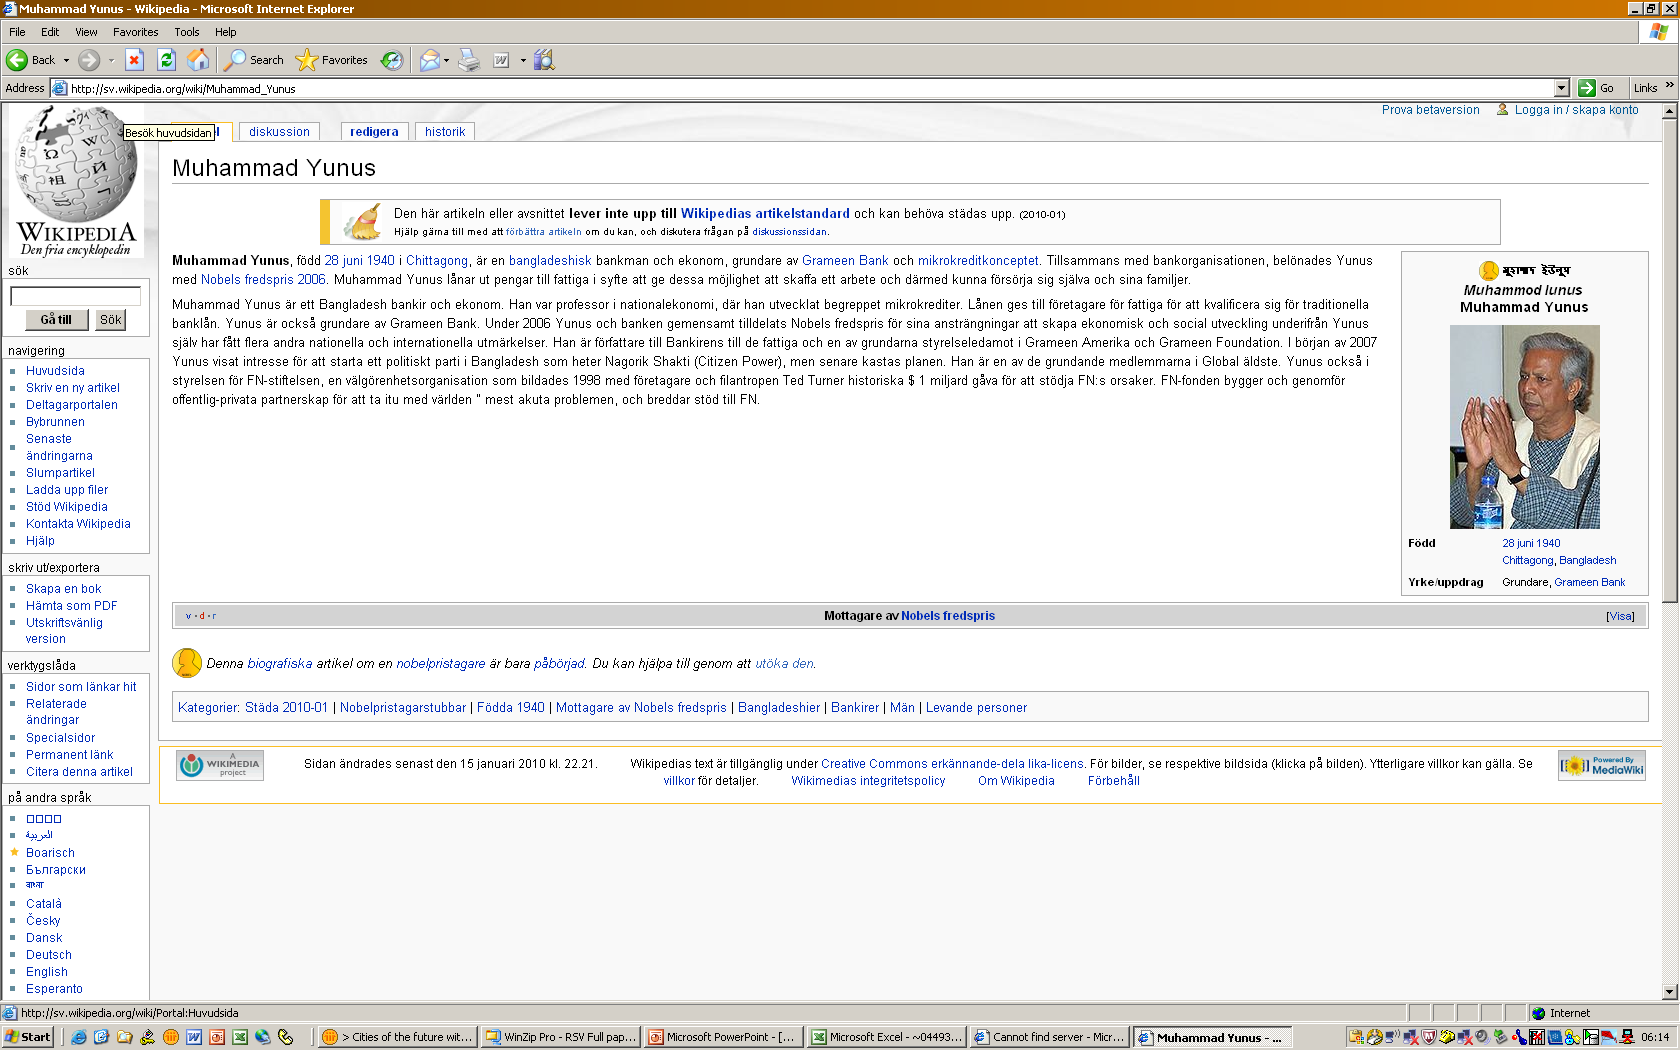This screenshot has width=1680, height=1050.
Task: Click the Wikipedia sök input field
Action: 75,296
